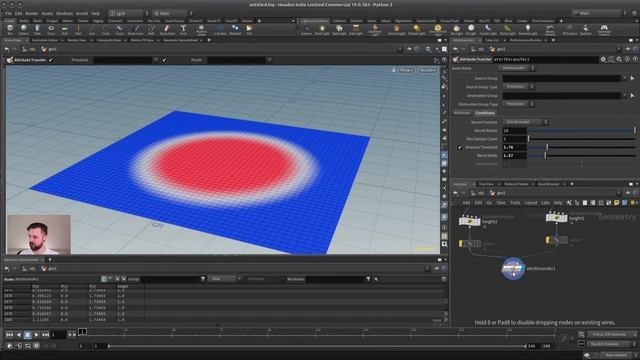This screenshot has height=360, width=640.
Task: Switch to the Attributes parameter tab
Action: 462,113
